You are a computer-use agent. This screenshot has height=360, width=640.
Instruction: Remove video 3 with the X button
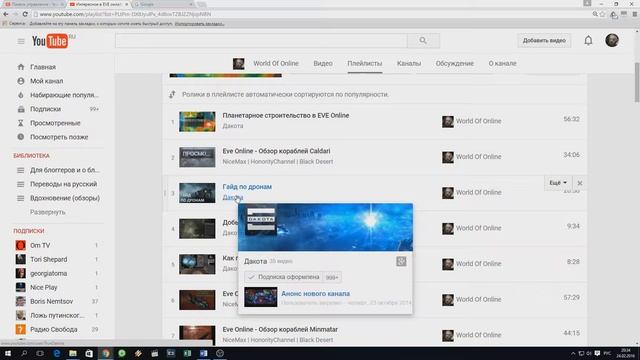pyautogui.click(x=580, y=183)
